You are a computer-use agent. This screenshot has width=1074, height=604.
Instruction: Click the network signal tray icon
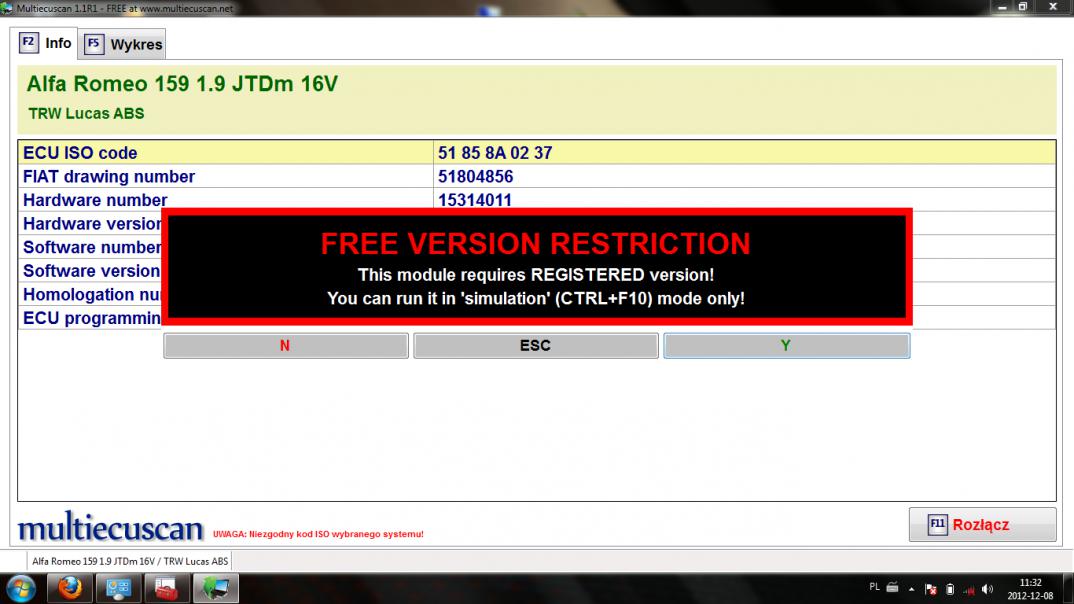[x=969, y=589]
